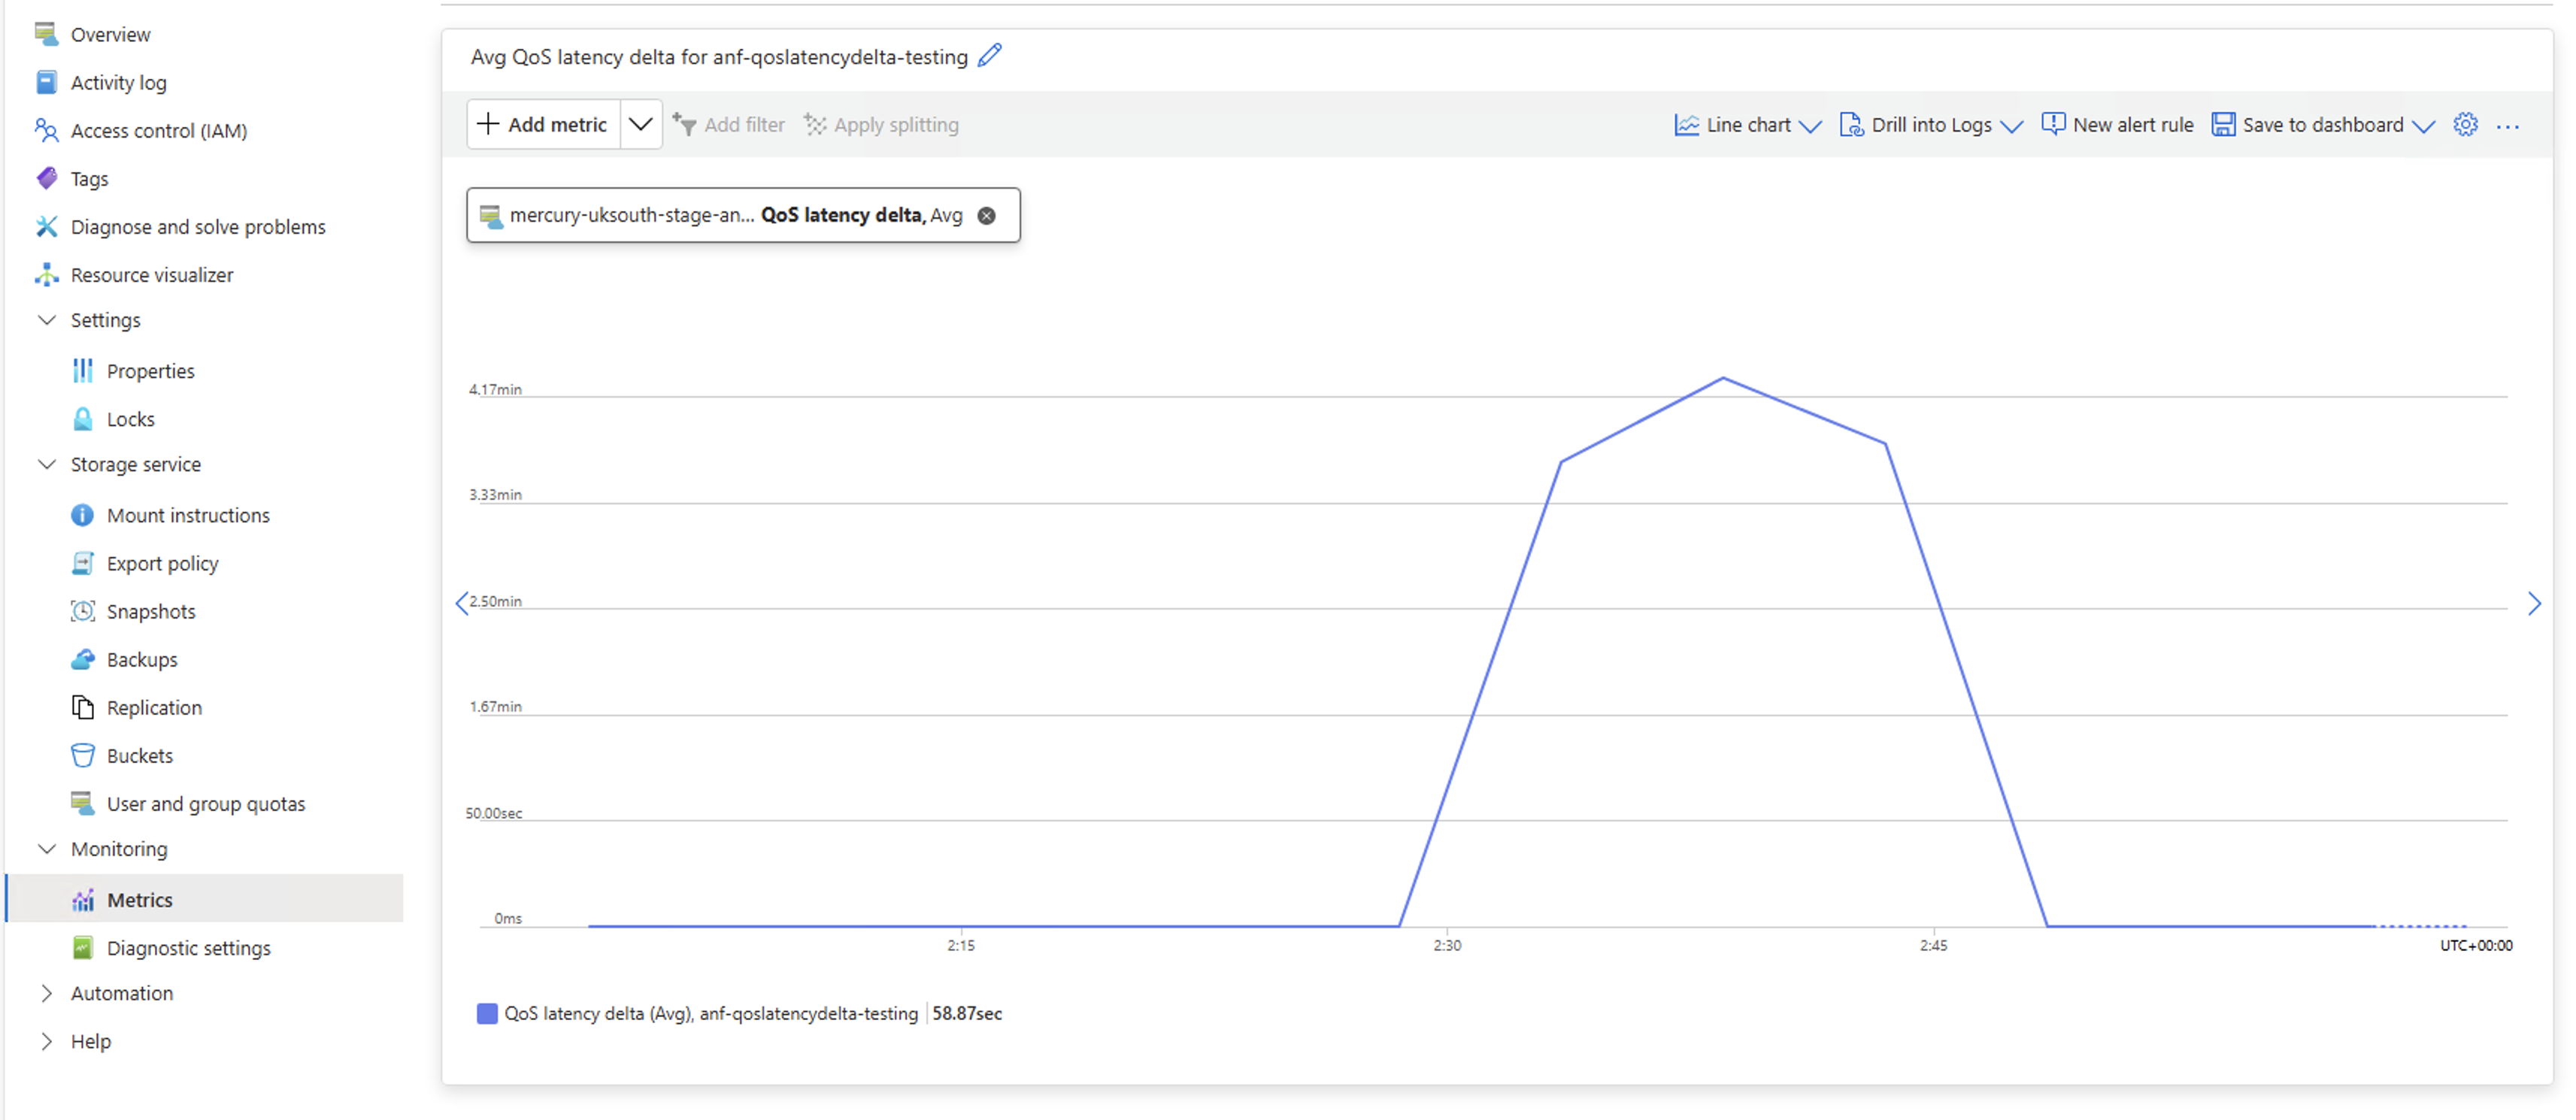The height and width of the screenshot is (1120, 2576).
Task: Open chart settings gear icon
Action: tap(2465, 125)
